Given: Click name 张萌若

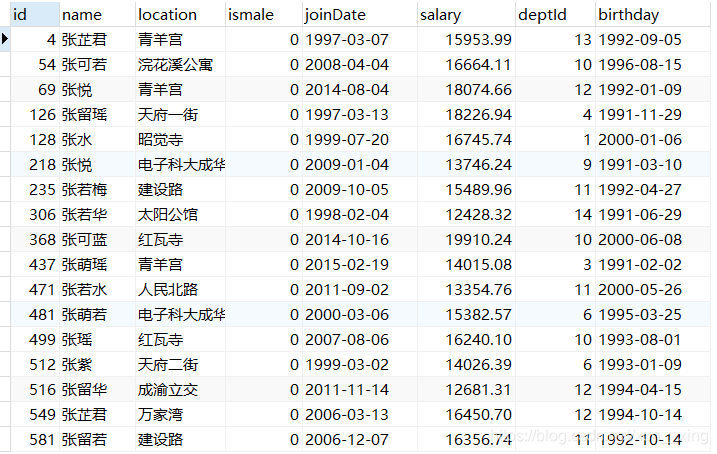Looking at the screenshot, I should pyautogui.click(x=97, y=315).
